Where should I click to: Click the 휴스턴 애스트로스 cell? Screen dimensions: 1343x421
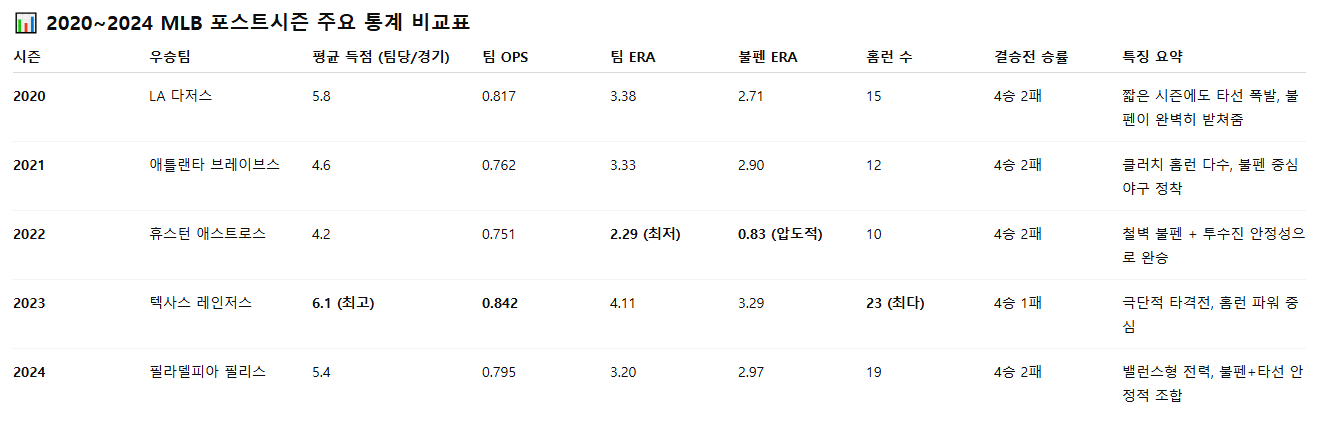[x=207, y=234]
